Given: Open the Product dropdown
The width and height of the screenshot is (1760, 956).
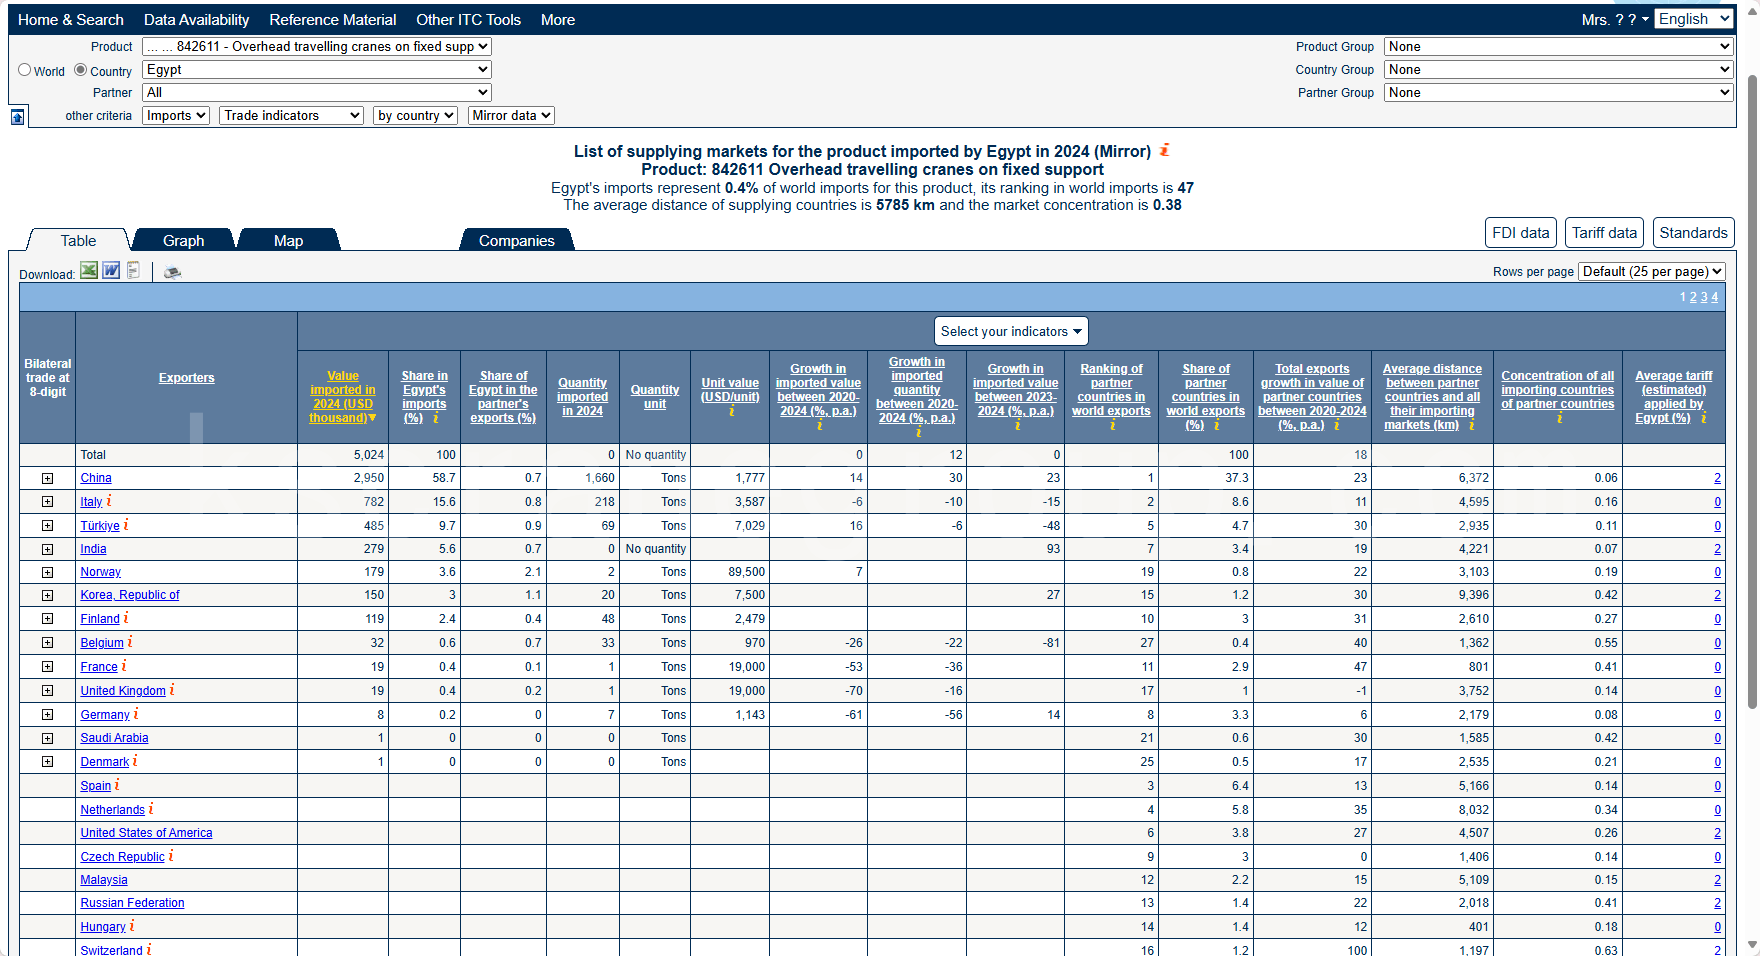Looking at the screenshot, I should [317, 47].
